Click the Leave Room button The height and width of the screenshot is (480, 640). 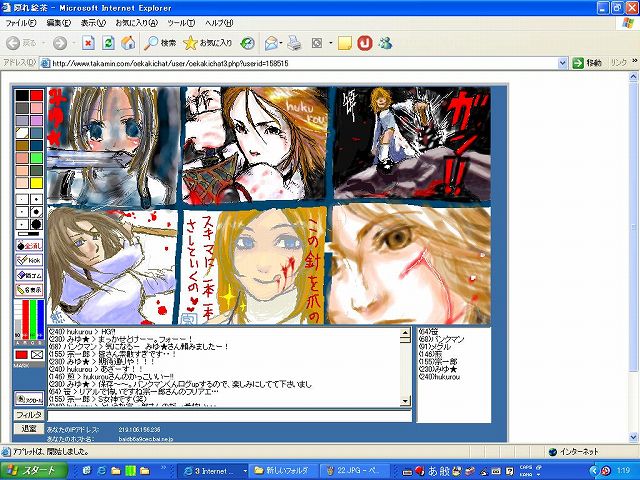click(x=29, y=428)
